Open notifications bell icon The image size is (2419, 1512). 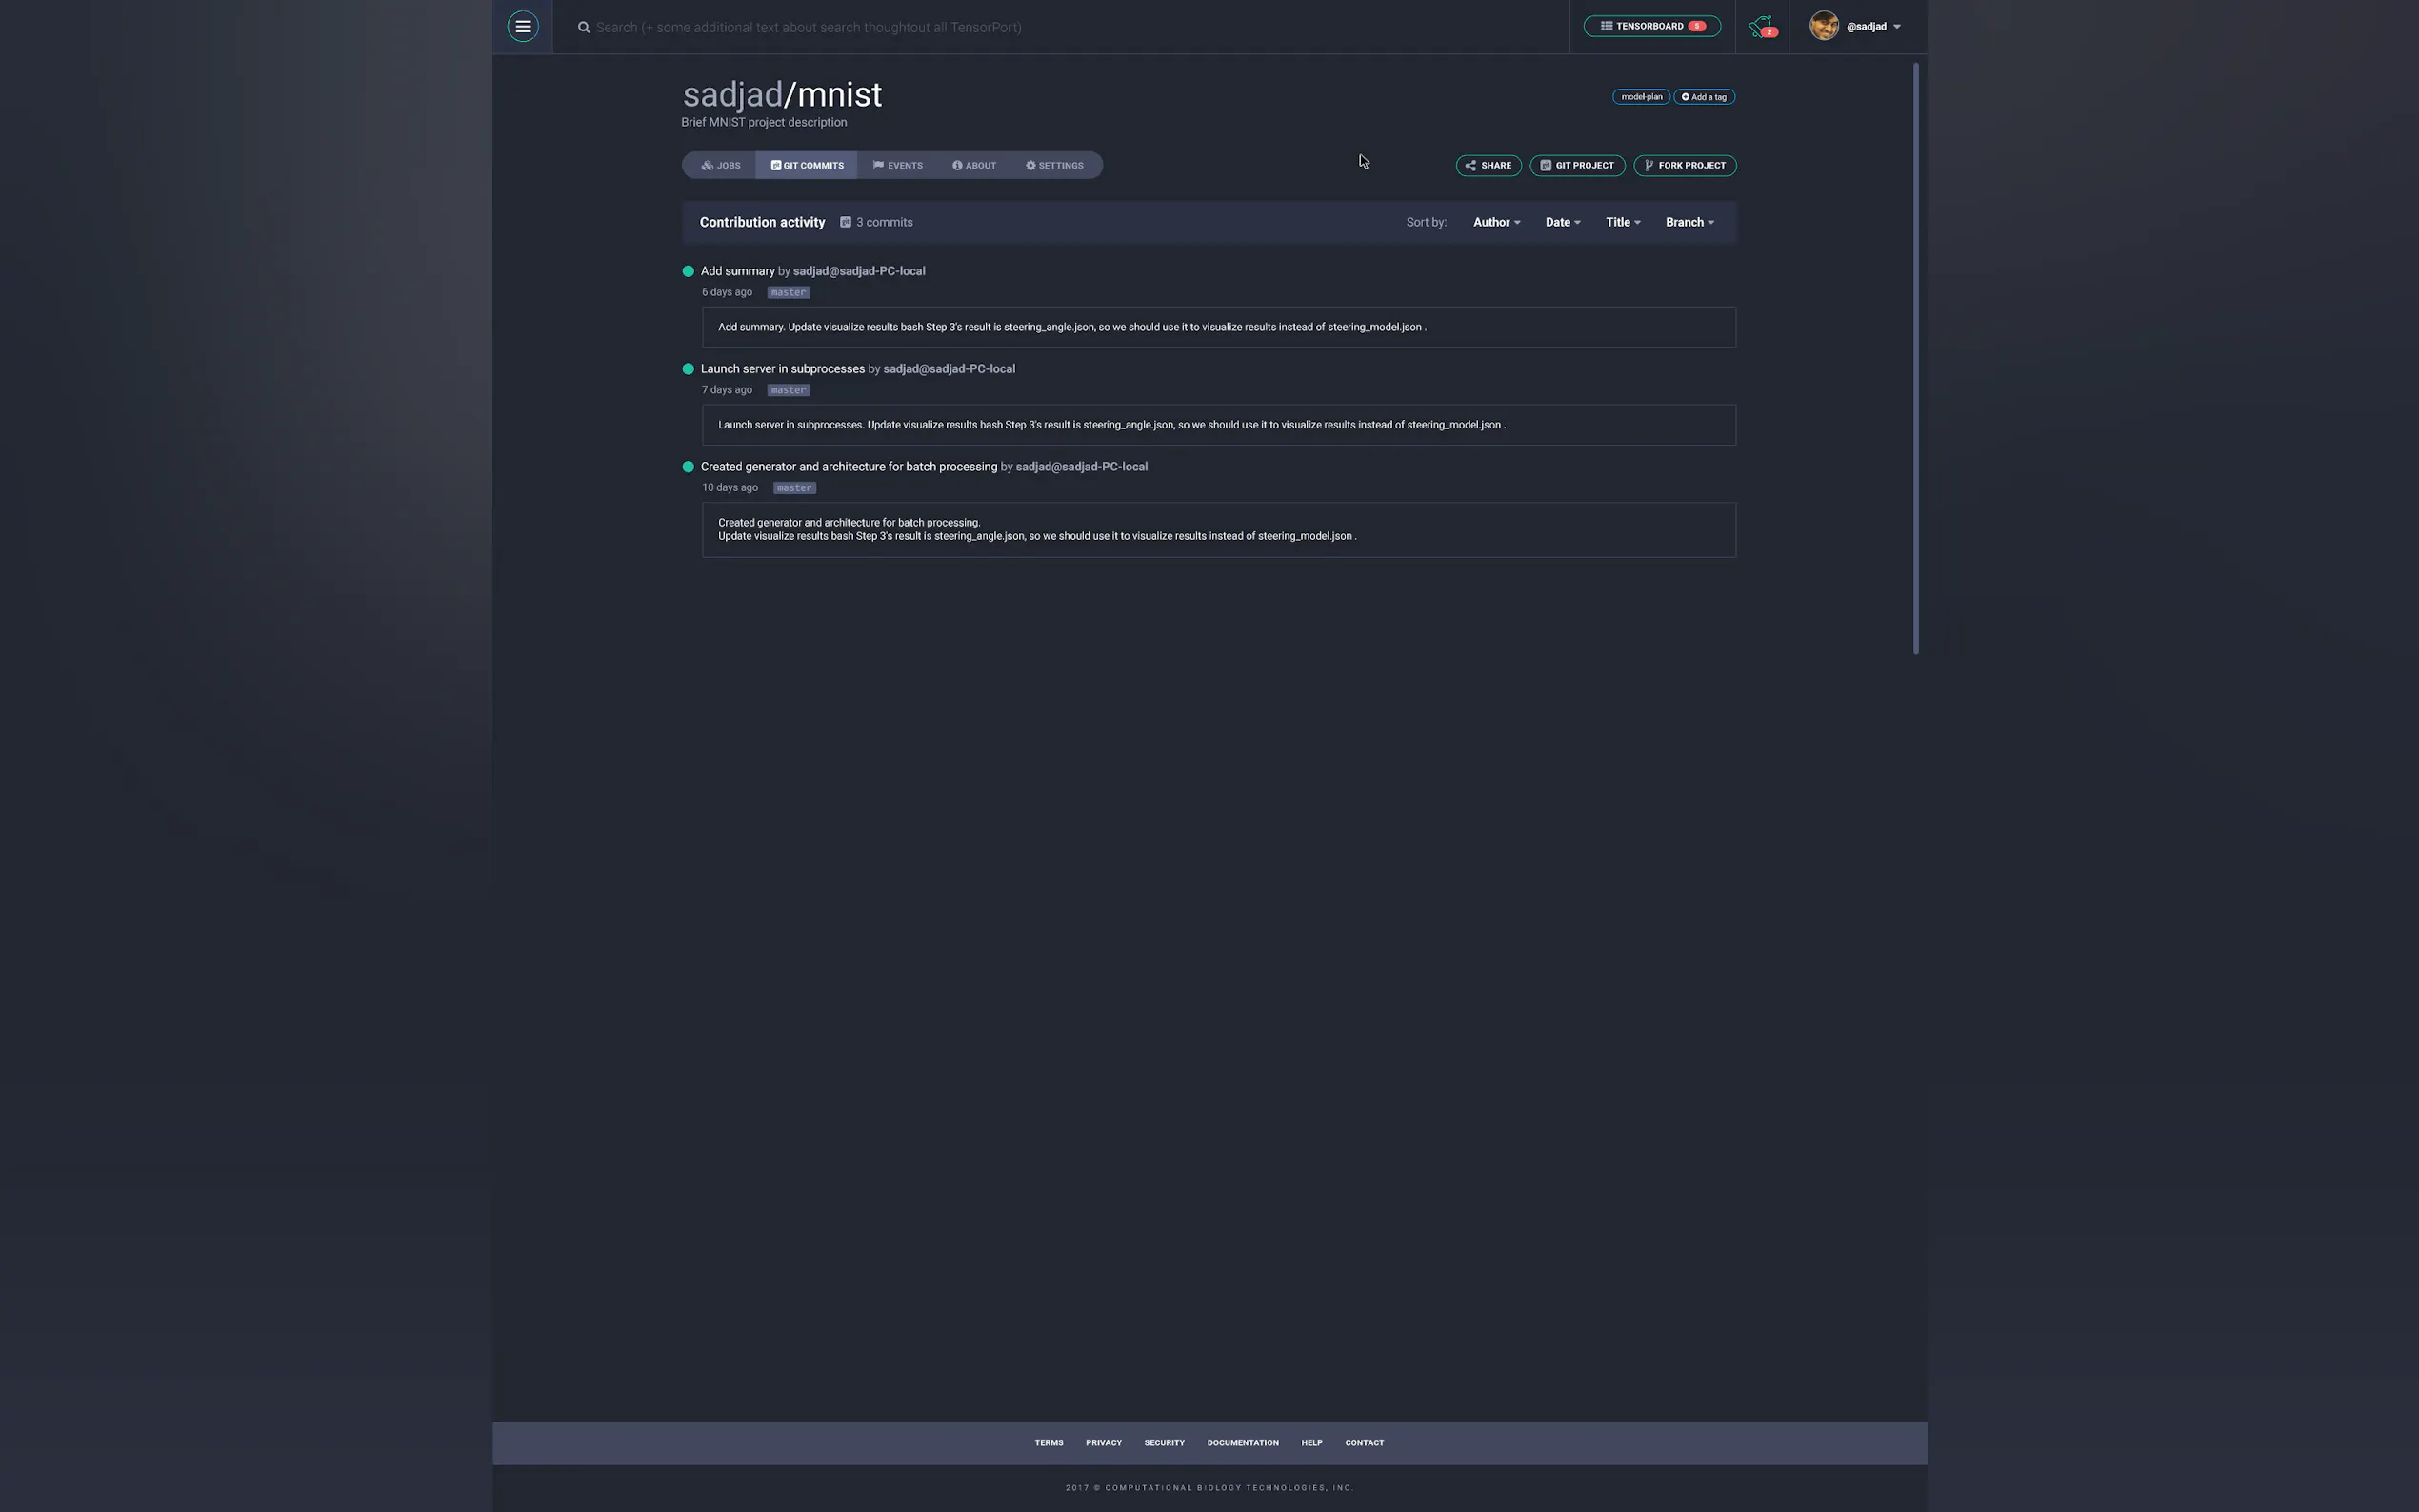[x=1760, y=27]
